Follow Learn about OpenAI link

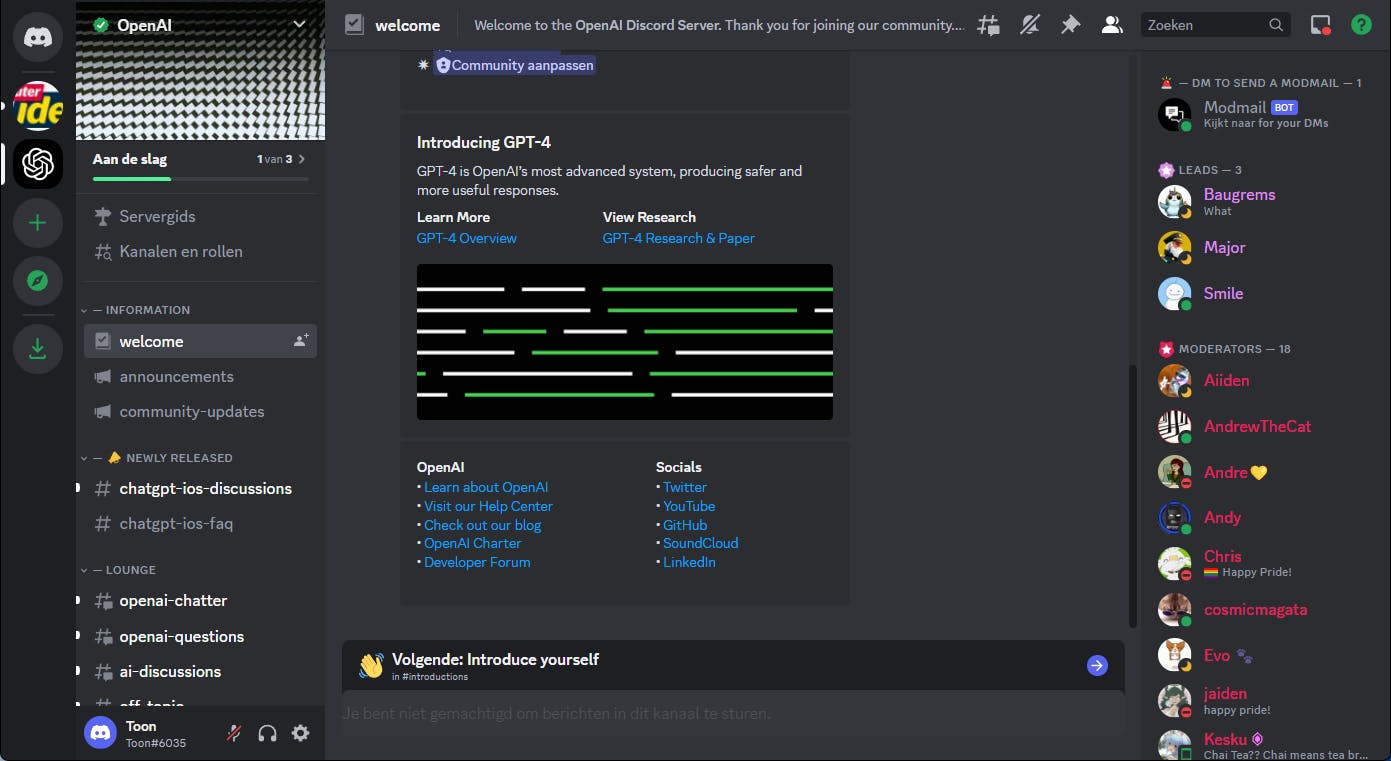point(486,487)
